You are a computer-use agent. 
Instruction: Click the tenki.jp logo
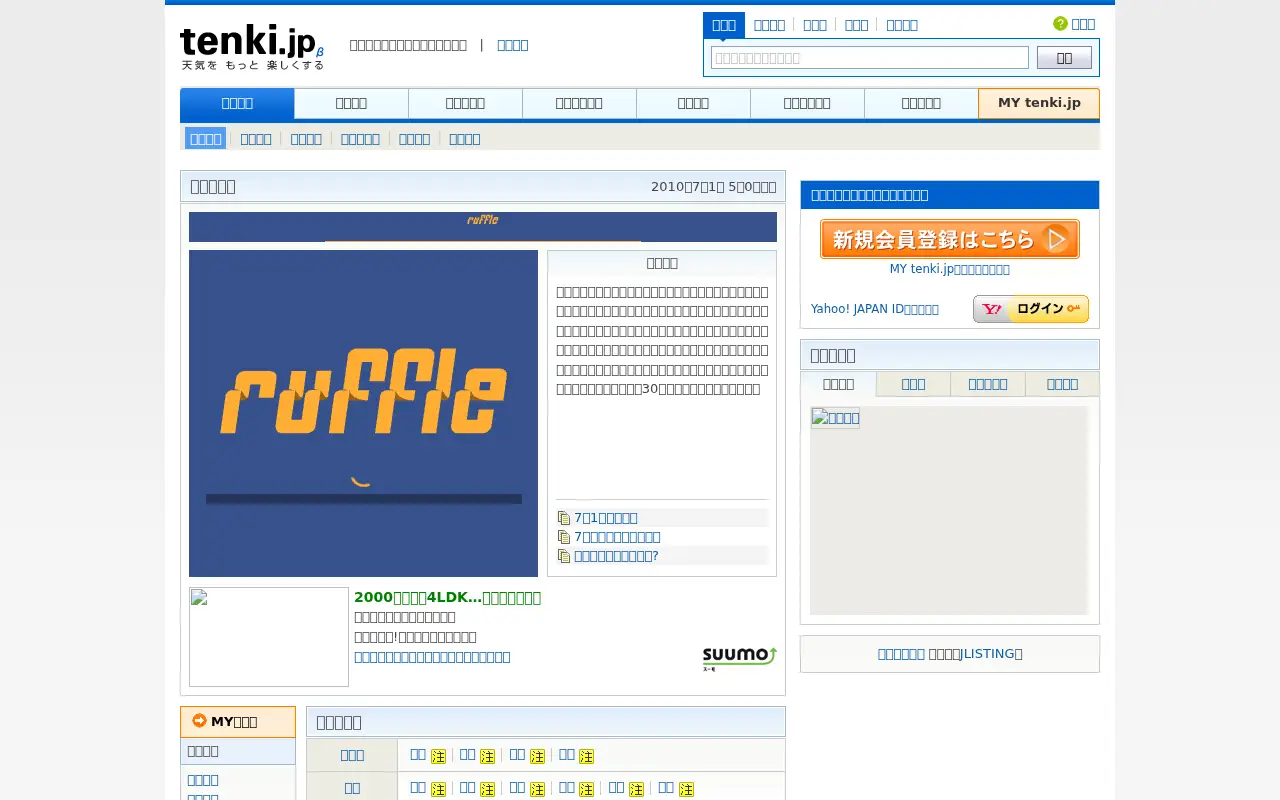(x=252, y=47)
